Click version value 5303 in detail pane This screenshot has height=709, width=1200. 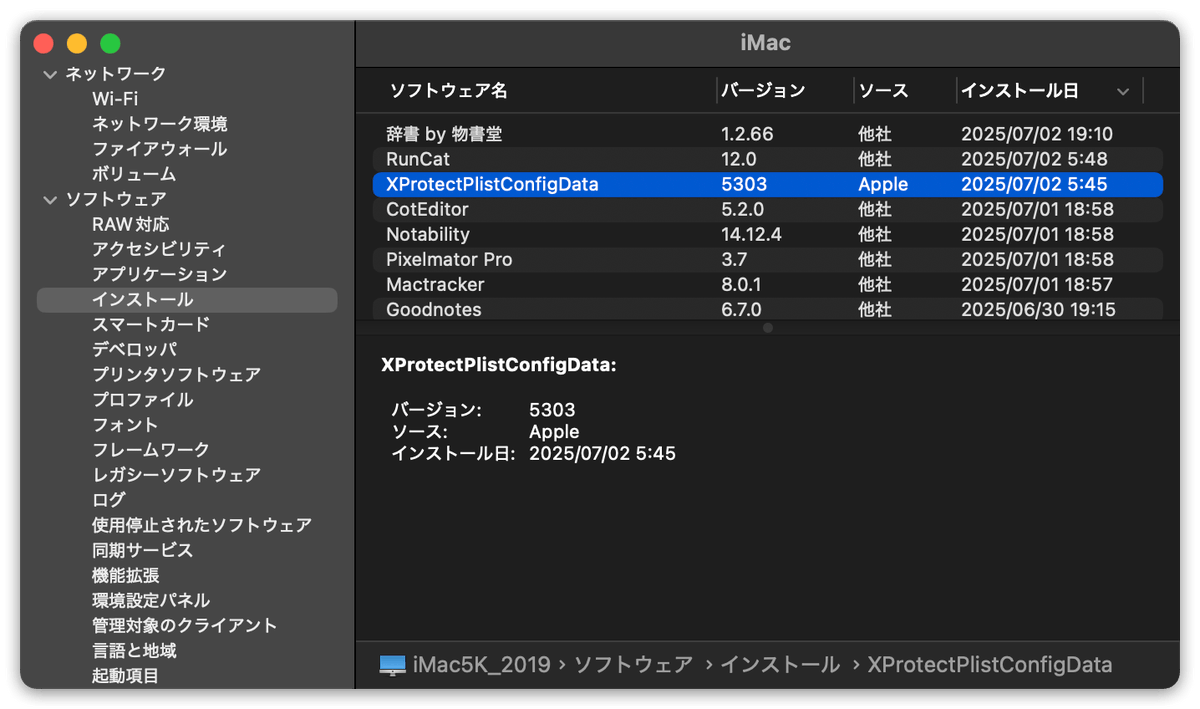[x=552, y=410]
